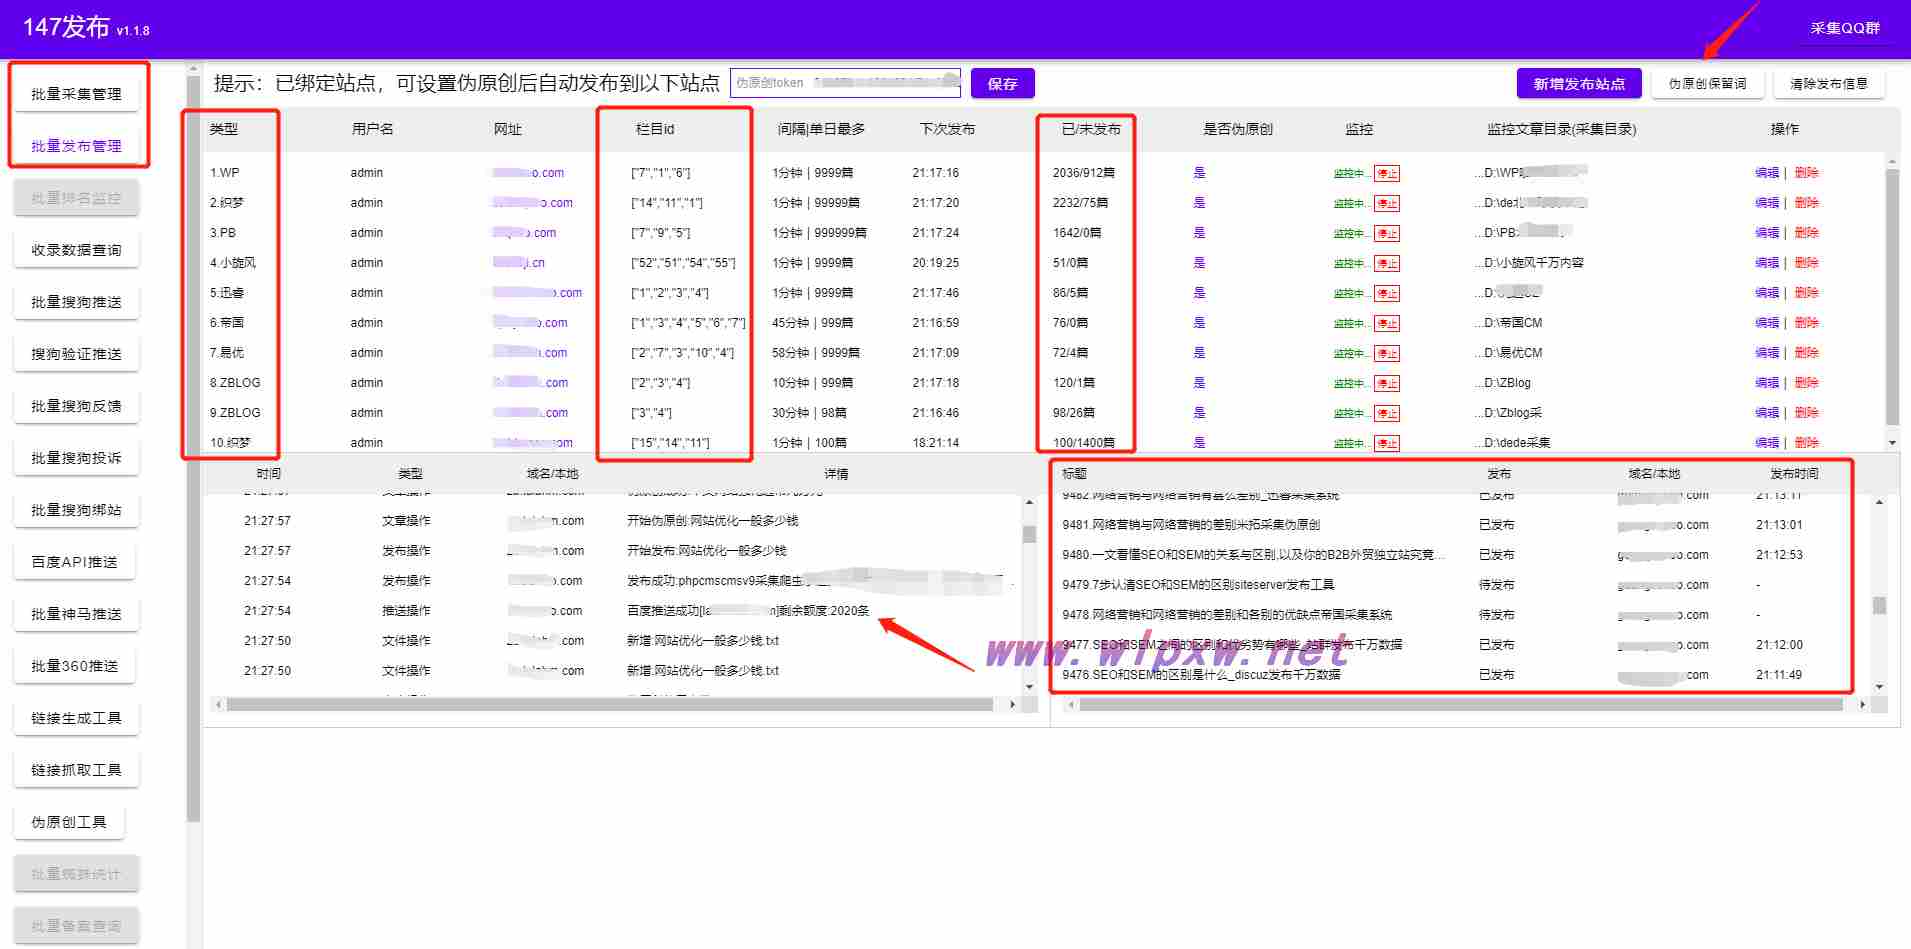Click scroll-right arrow of operation log panel

[x=1012, y=705]
